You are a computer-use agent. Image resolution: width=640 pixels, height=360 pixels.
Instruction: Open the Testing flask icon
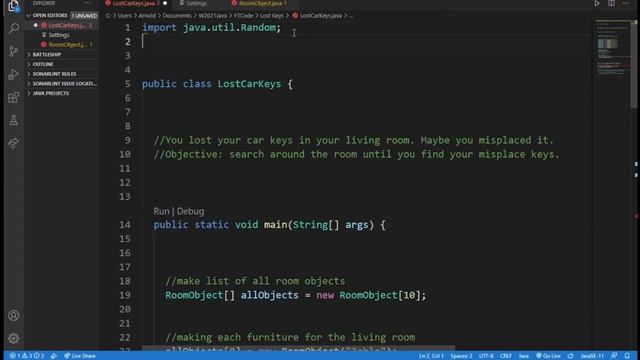coord(13,120)
